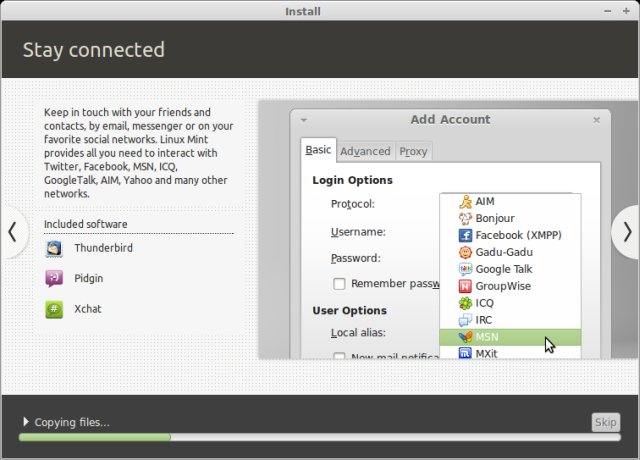
Task: Go to the next slide with right chevron
Action: point(627,232)
